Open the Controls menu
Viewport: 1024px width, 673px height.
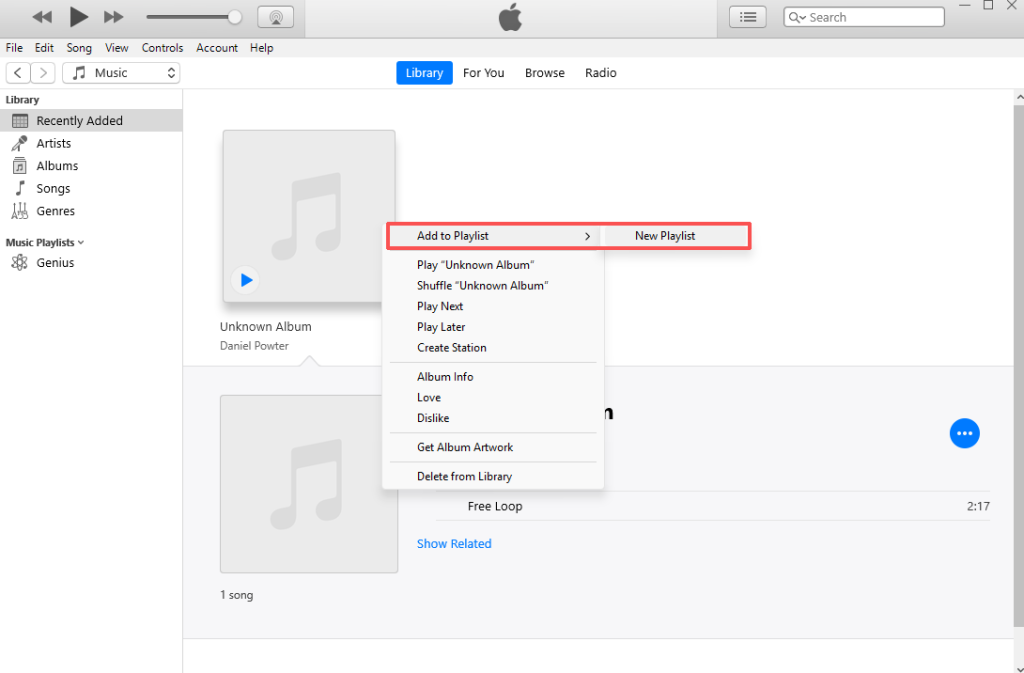point(162,47)
